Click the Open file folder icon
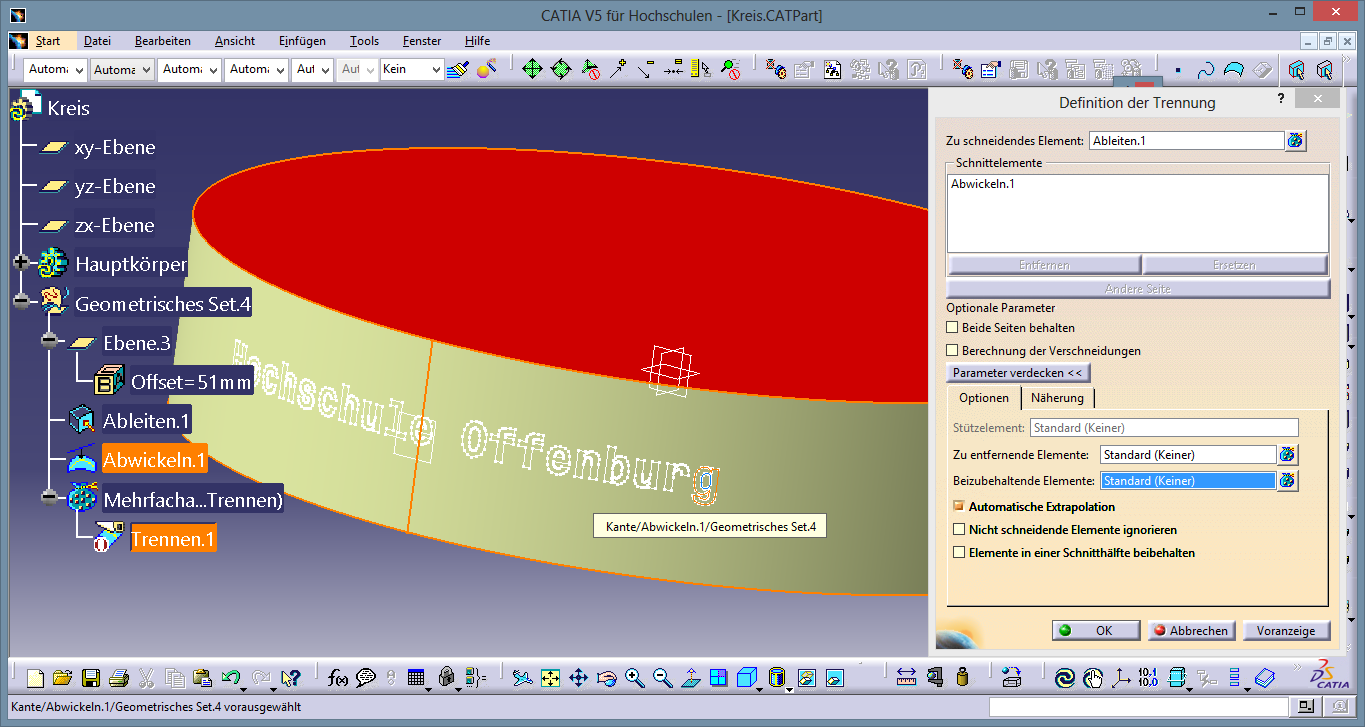The image size is (1365, 727). click(62, 678)
